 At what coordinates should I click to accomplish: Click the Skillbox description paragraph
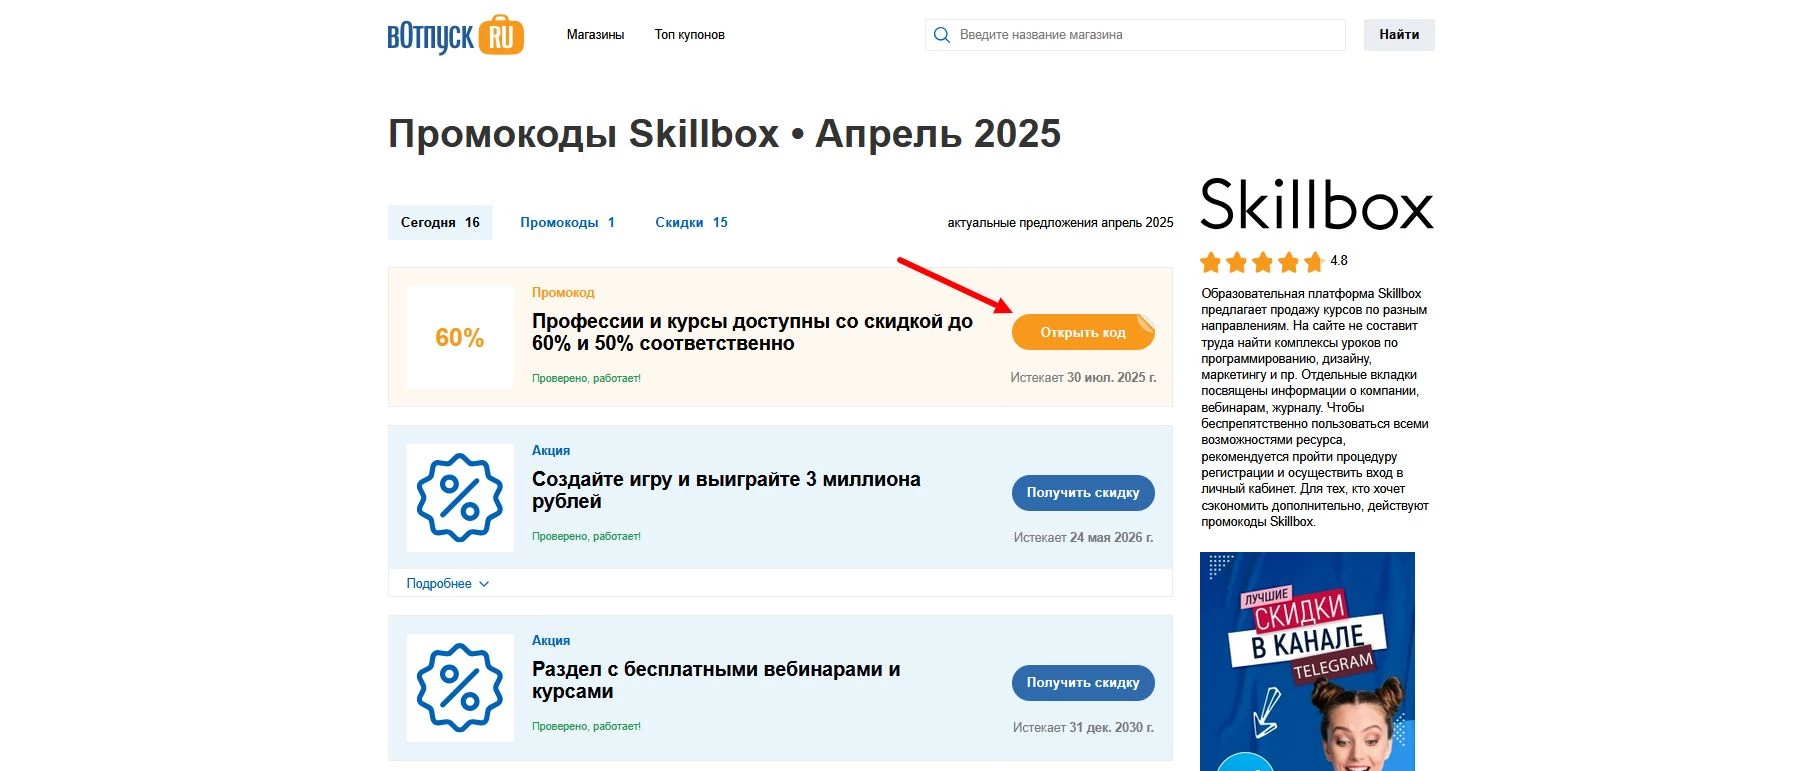(1315, 408)
